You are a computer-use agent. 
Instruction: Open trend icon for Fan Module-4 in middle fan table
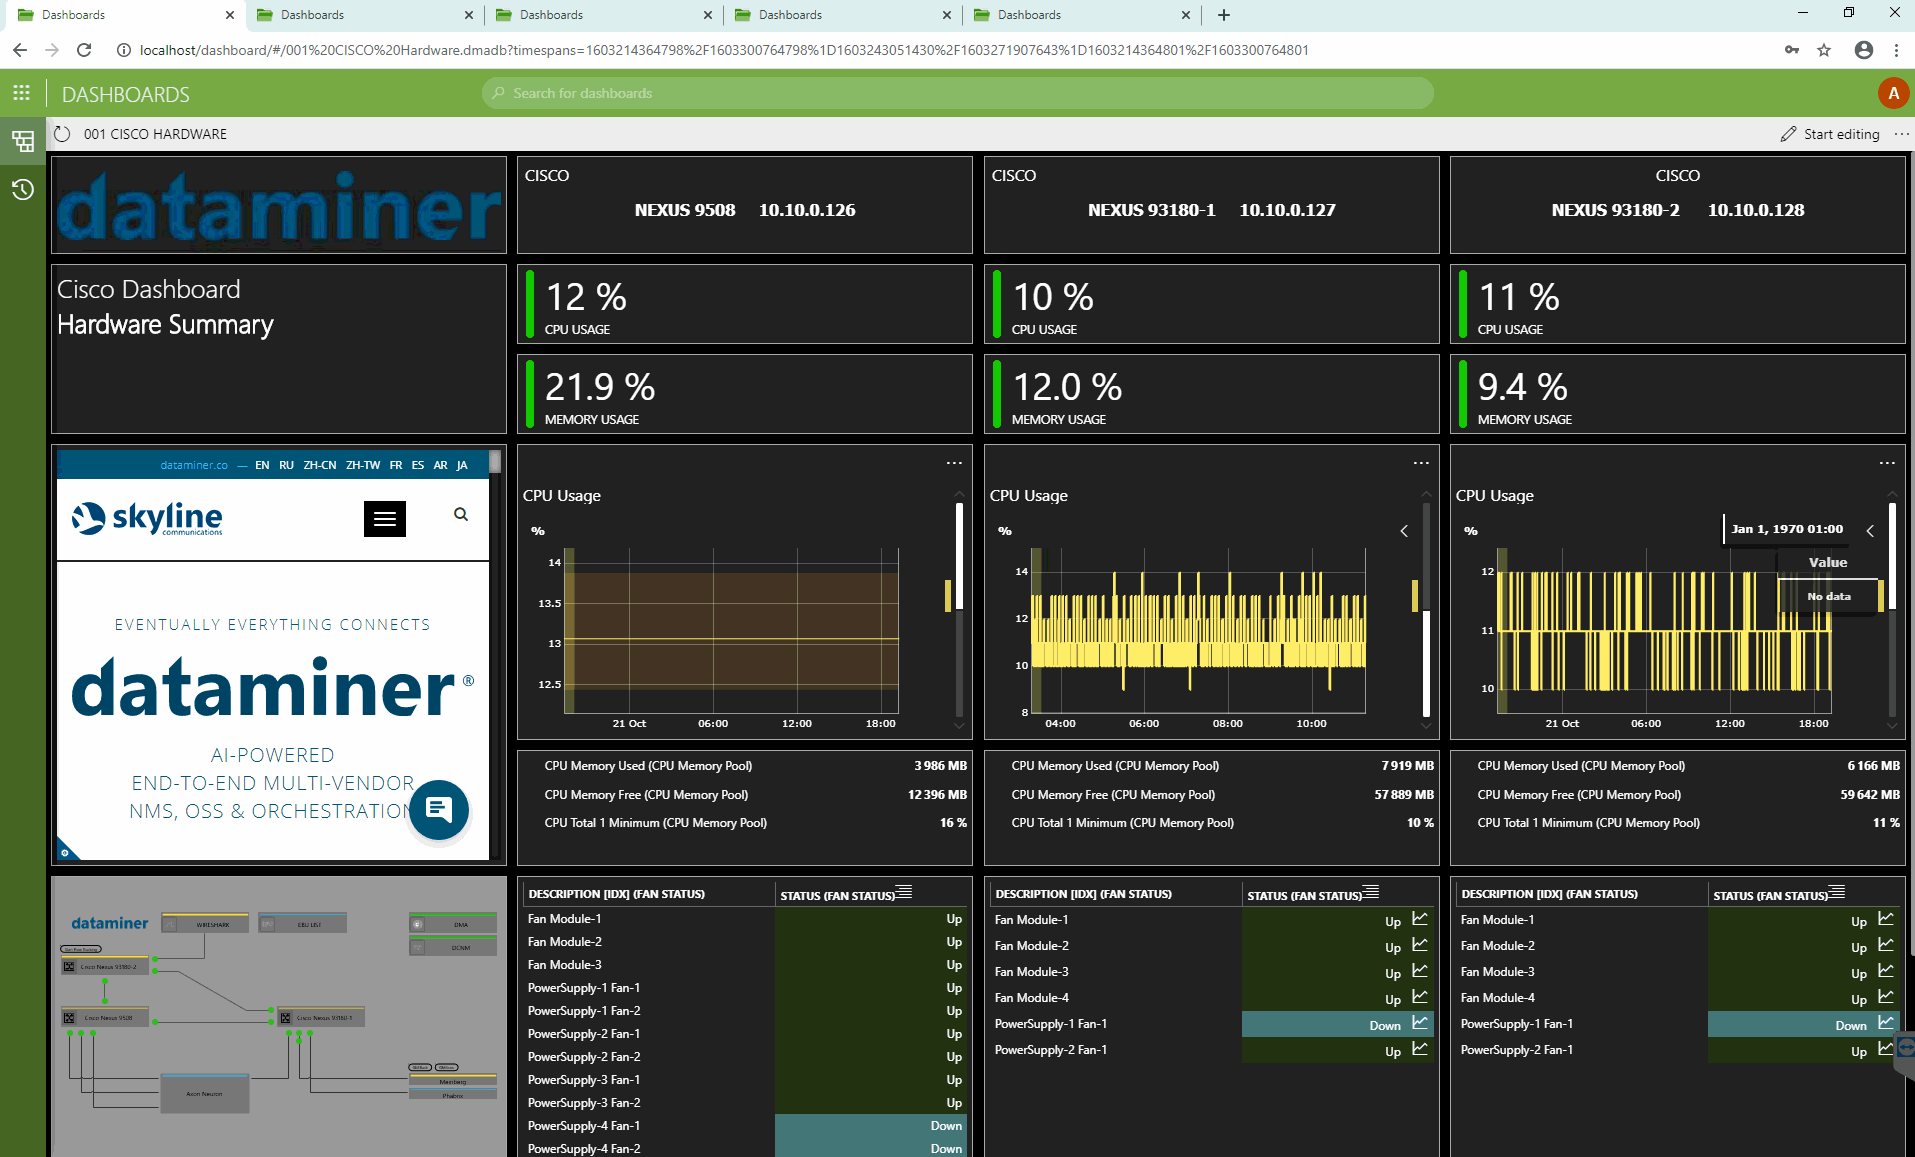pos(1420,996)
